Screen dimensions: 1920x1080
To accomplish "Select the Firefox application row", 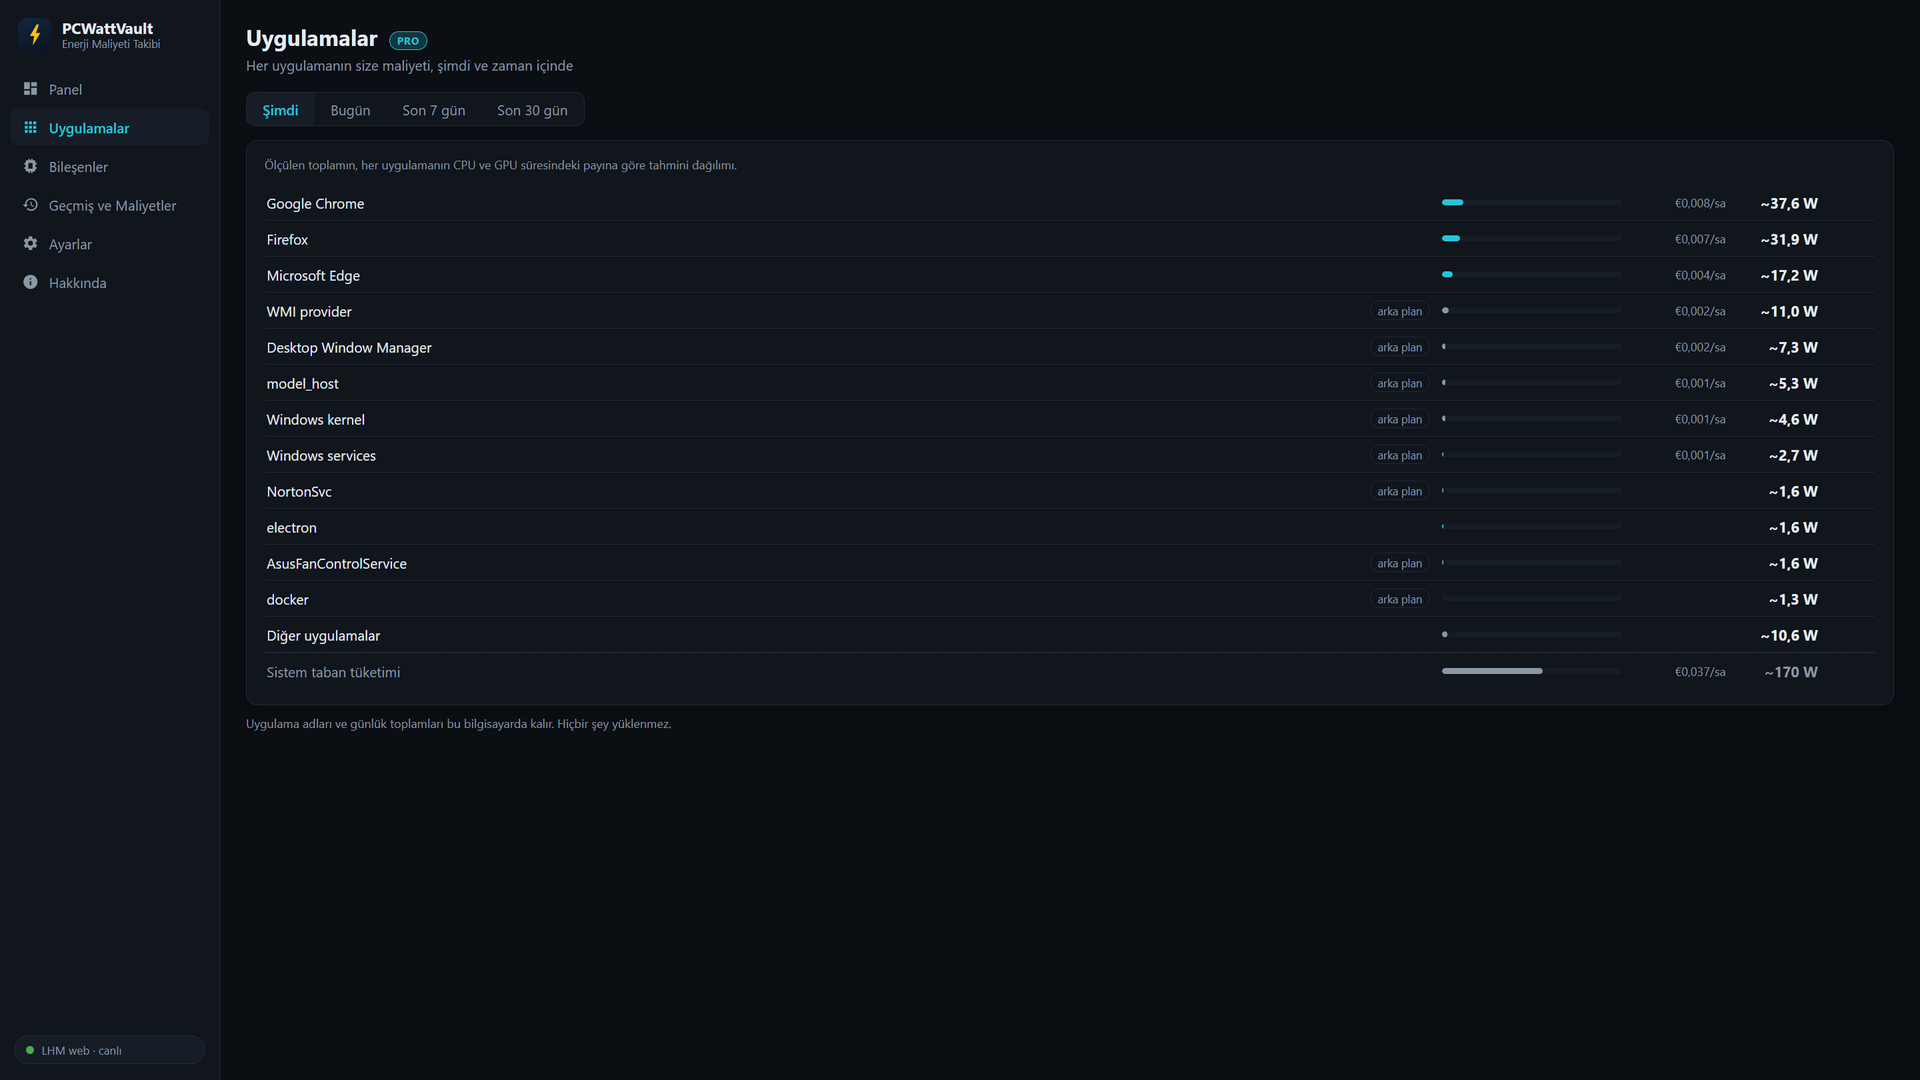I will (1069, 239).
